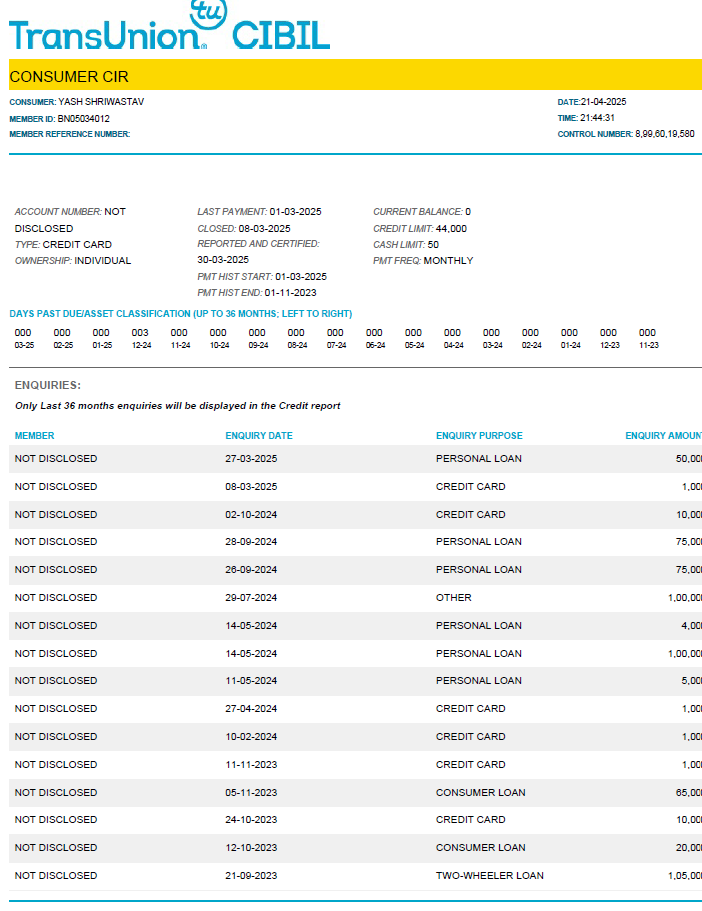This screenshot has height=911, width=702.
Task: Click the ENQUIRIES section heading
Action: 48,385
